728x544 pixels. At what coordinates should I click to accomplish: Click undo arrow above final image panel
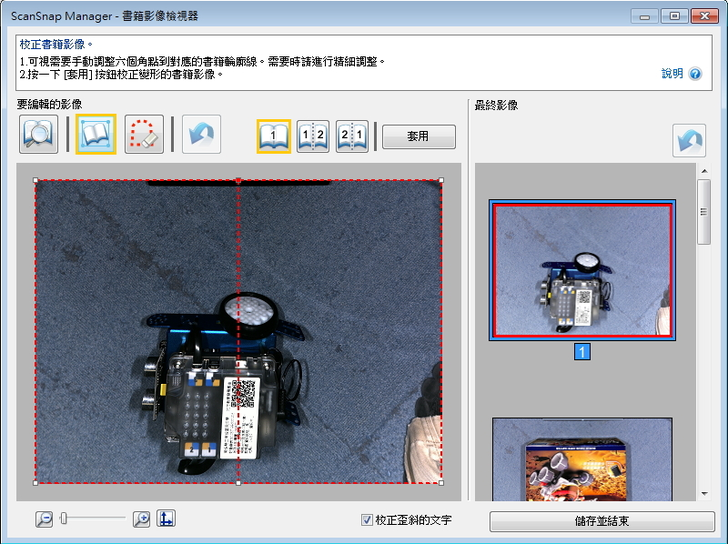[x=689, y=141]
